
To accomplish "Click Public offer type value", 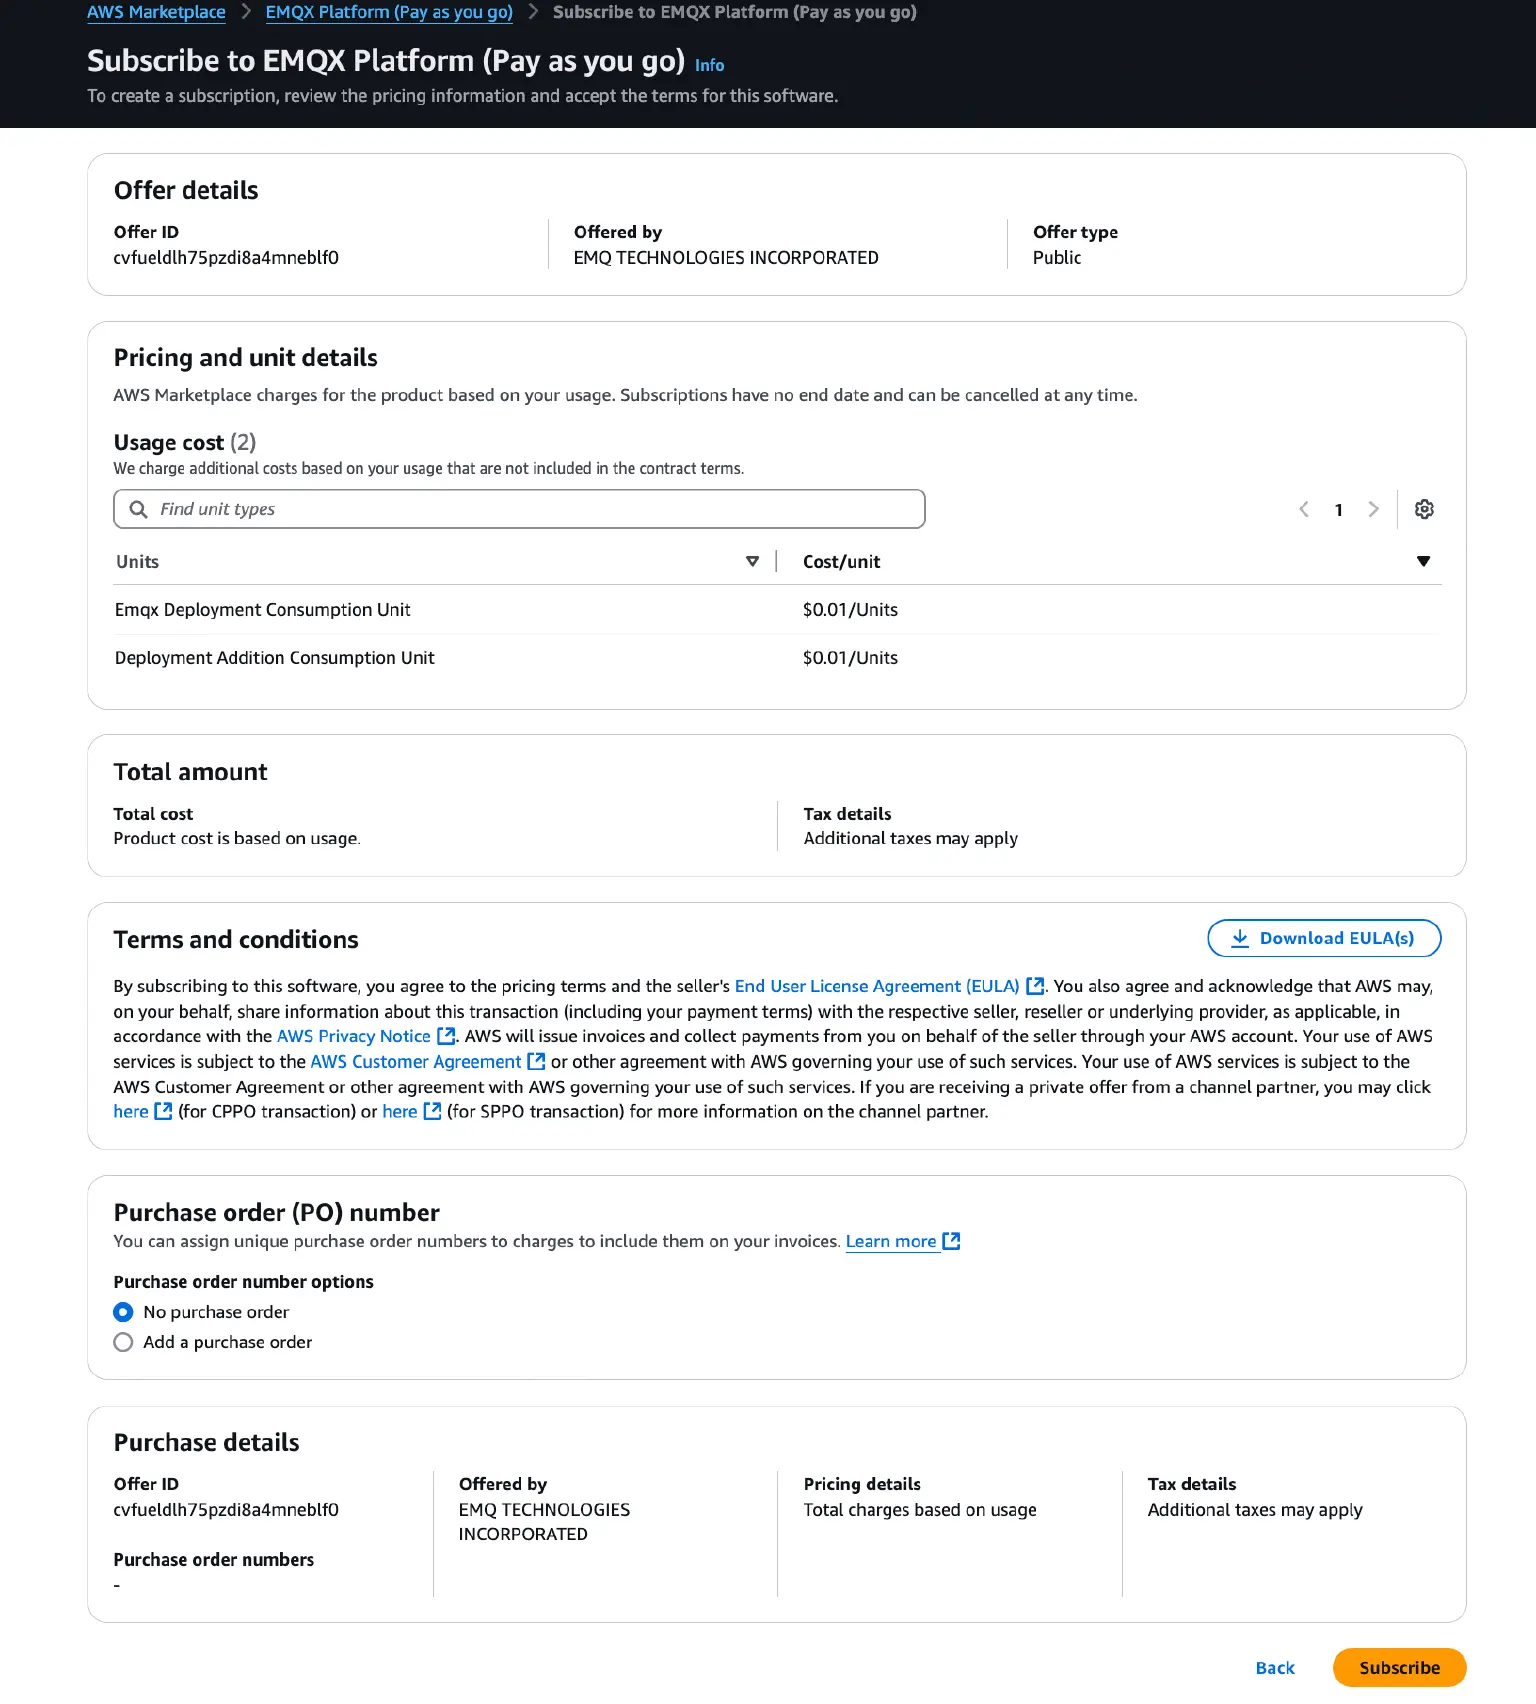I will pyautogui.click(x=1057, y=258).
